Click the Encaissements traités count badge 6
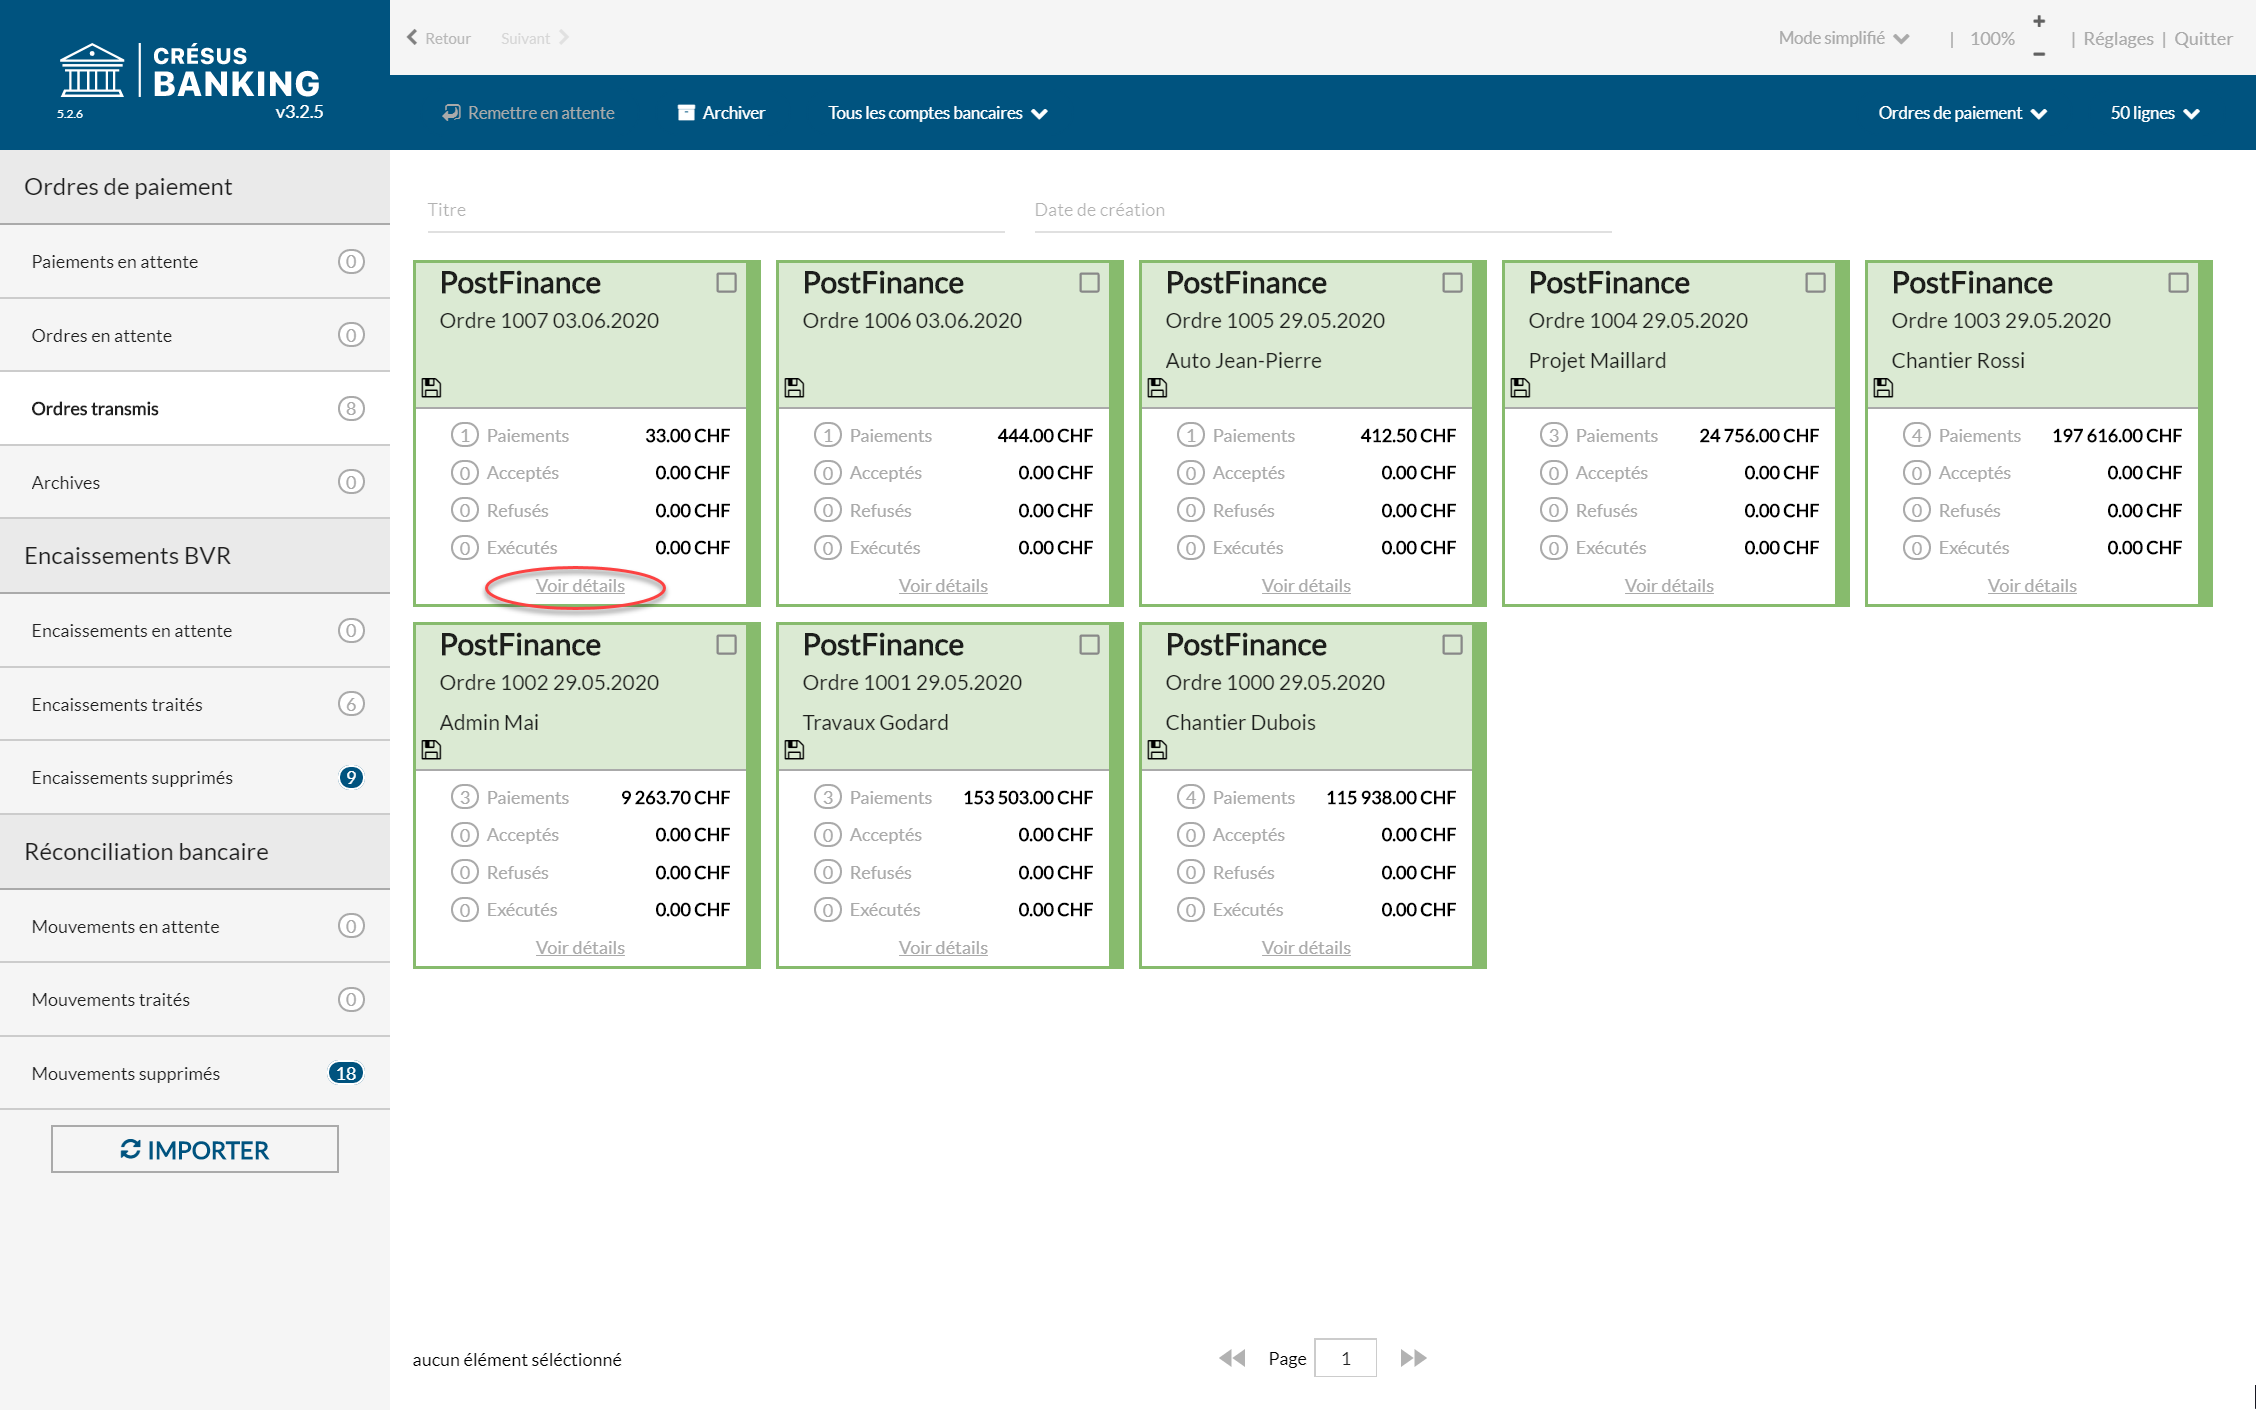Image resolution: width=2256 pixels, height=1410 pixels. 351,704
